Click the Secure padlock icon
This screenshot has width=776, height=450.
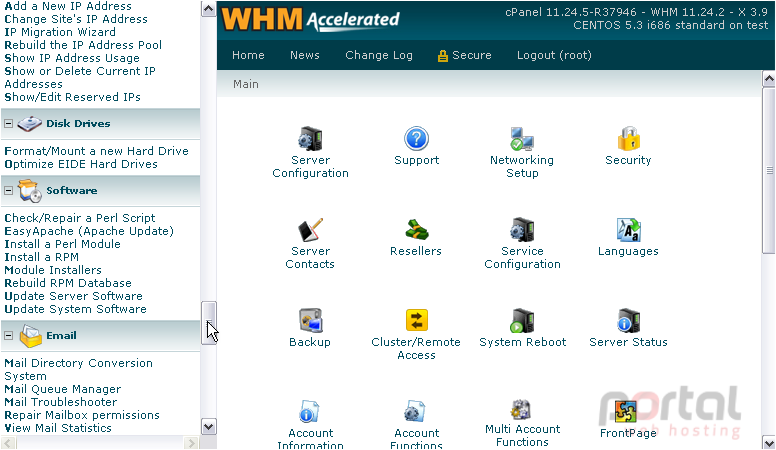tap(442, 56)
